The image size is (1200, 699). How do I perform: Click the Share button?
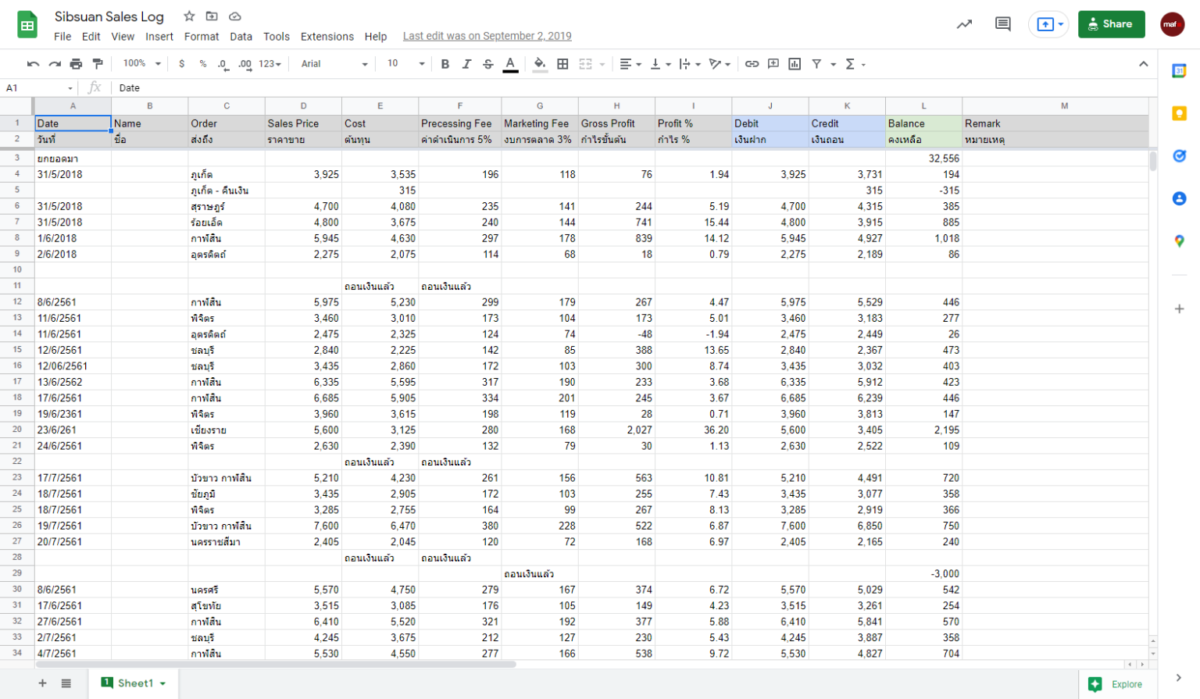pyautogui.click(x=1111, y=23)
